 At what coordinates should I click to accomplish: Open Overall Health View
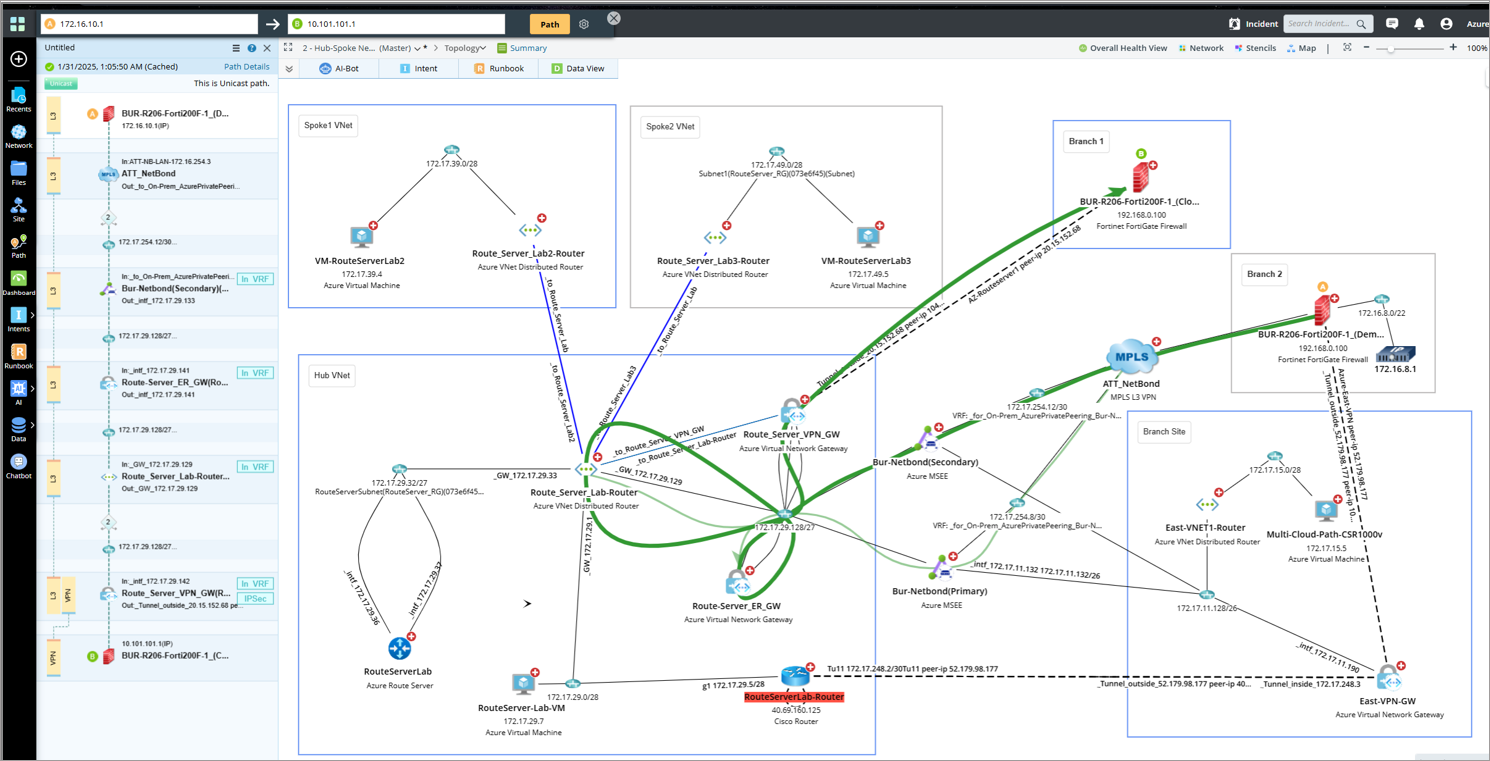coord(1122,48)
